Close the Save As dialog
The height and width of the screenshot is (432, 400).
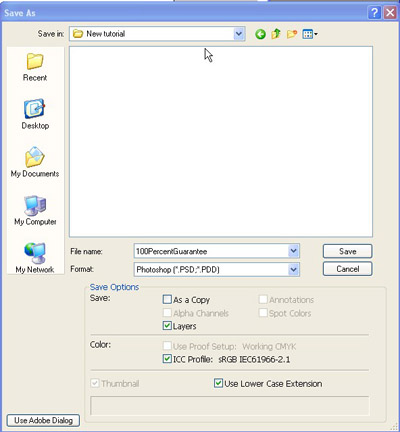pyautogui.click(x=389, y=13)
